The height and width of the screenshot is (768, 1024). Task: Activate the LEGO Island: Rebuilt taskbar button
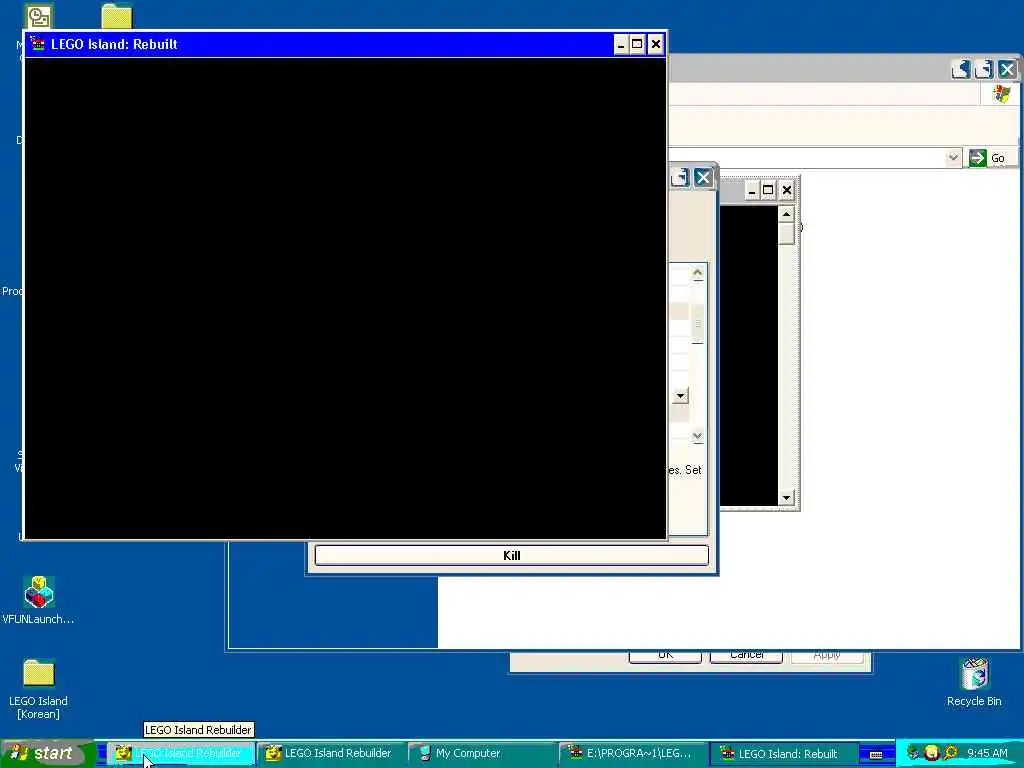click(784, 754)
